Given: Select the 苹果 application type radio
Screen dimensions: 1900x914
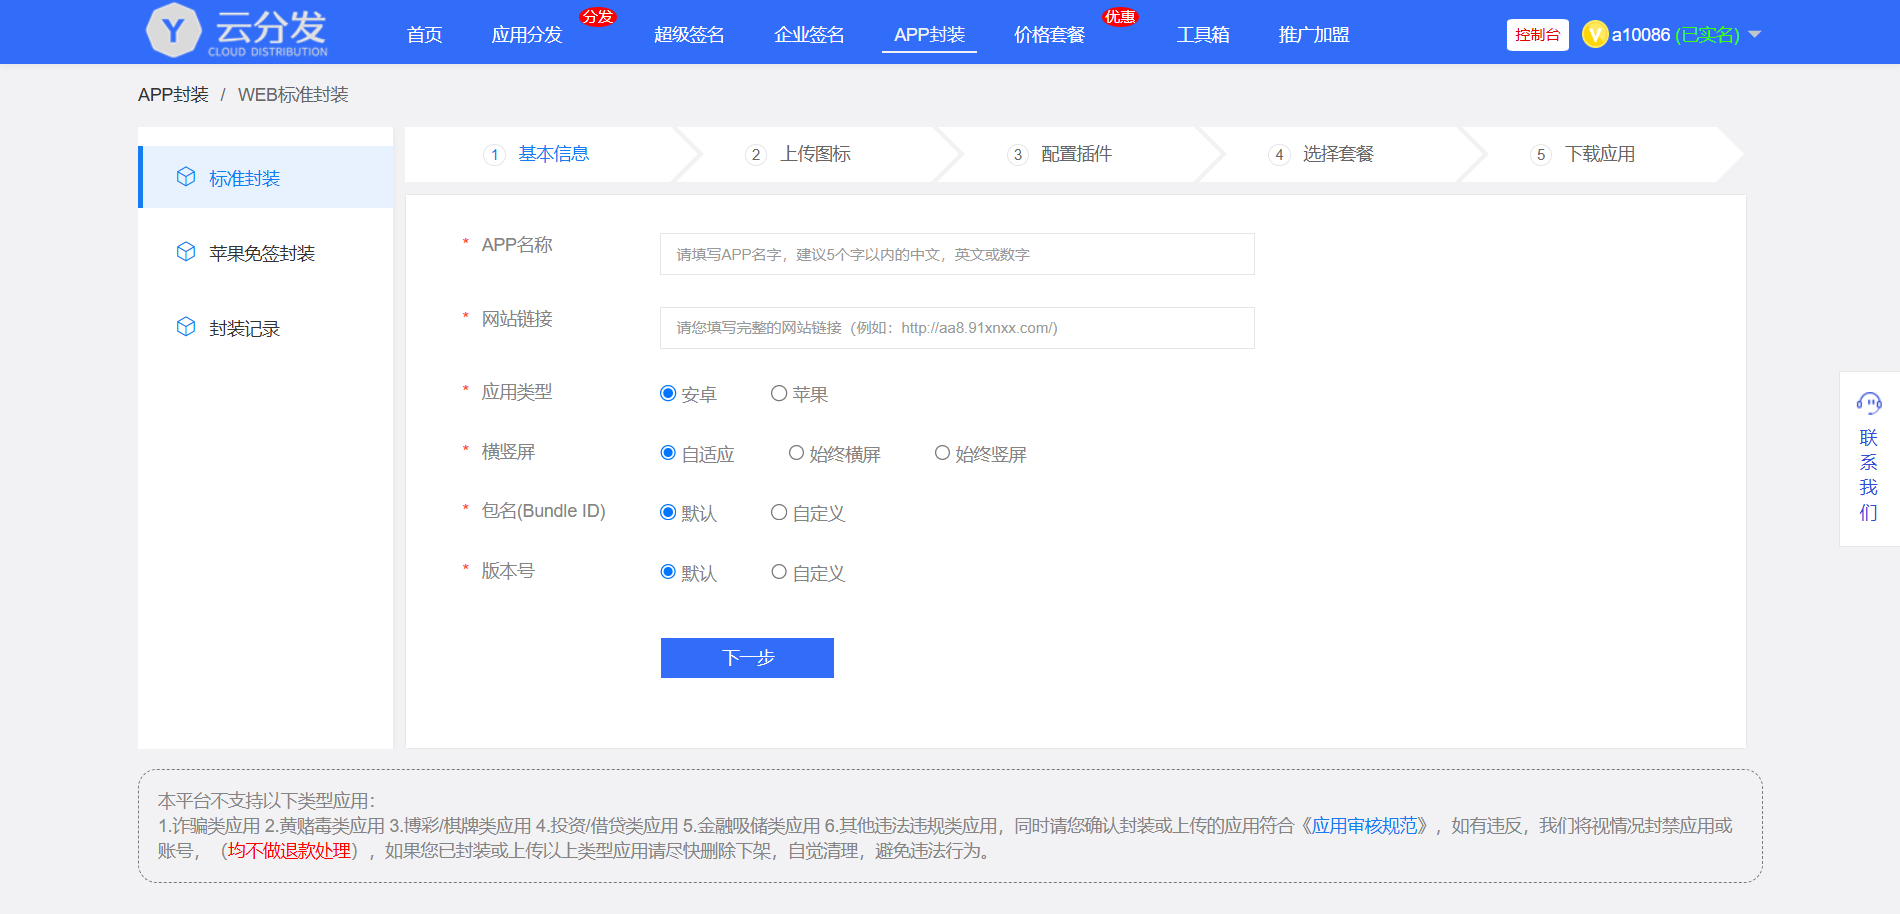Looking at the screenshot, I should tap(779, 394).
